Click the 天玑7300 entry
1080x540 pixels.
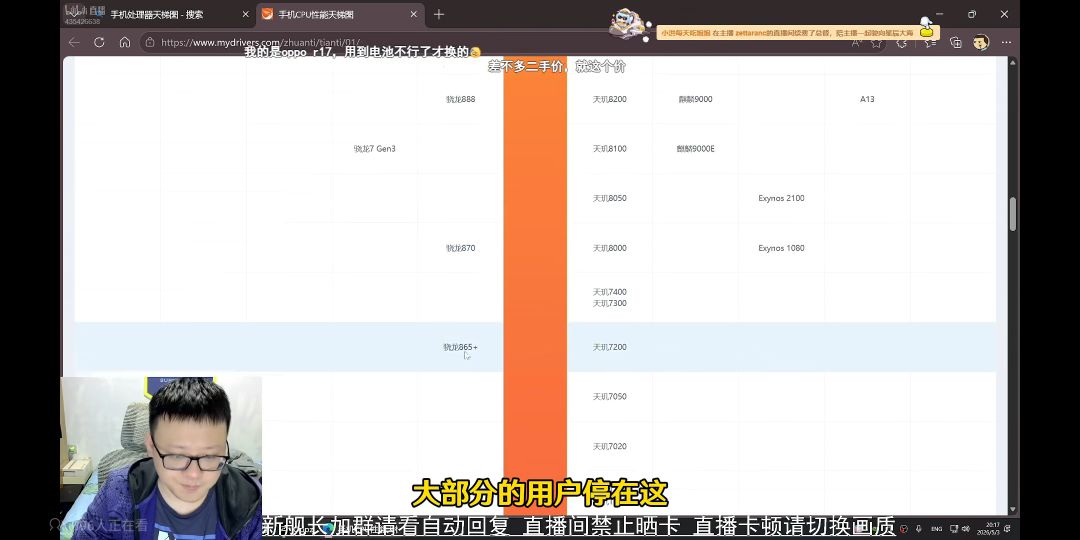click(x=610, y=303)
